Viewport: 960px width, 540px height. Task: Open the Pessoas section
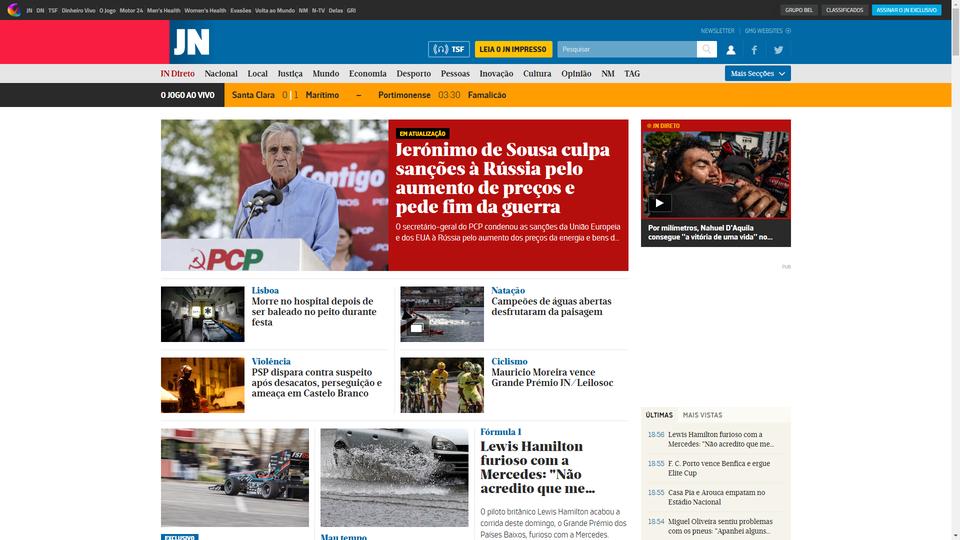click(x=455, y=73)
